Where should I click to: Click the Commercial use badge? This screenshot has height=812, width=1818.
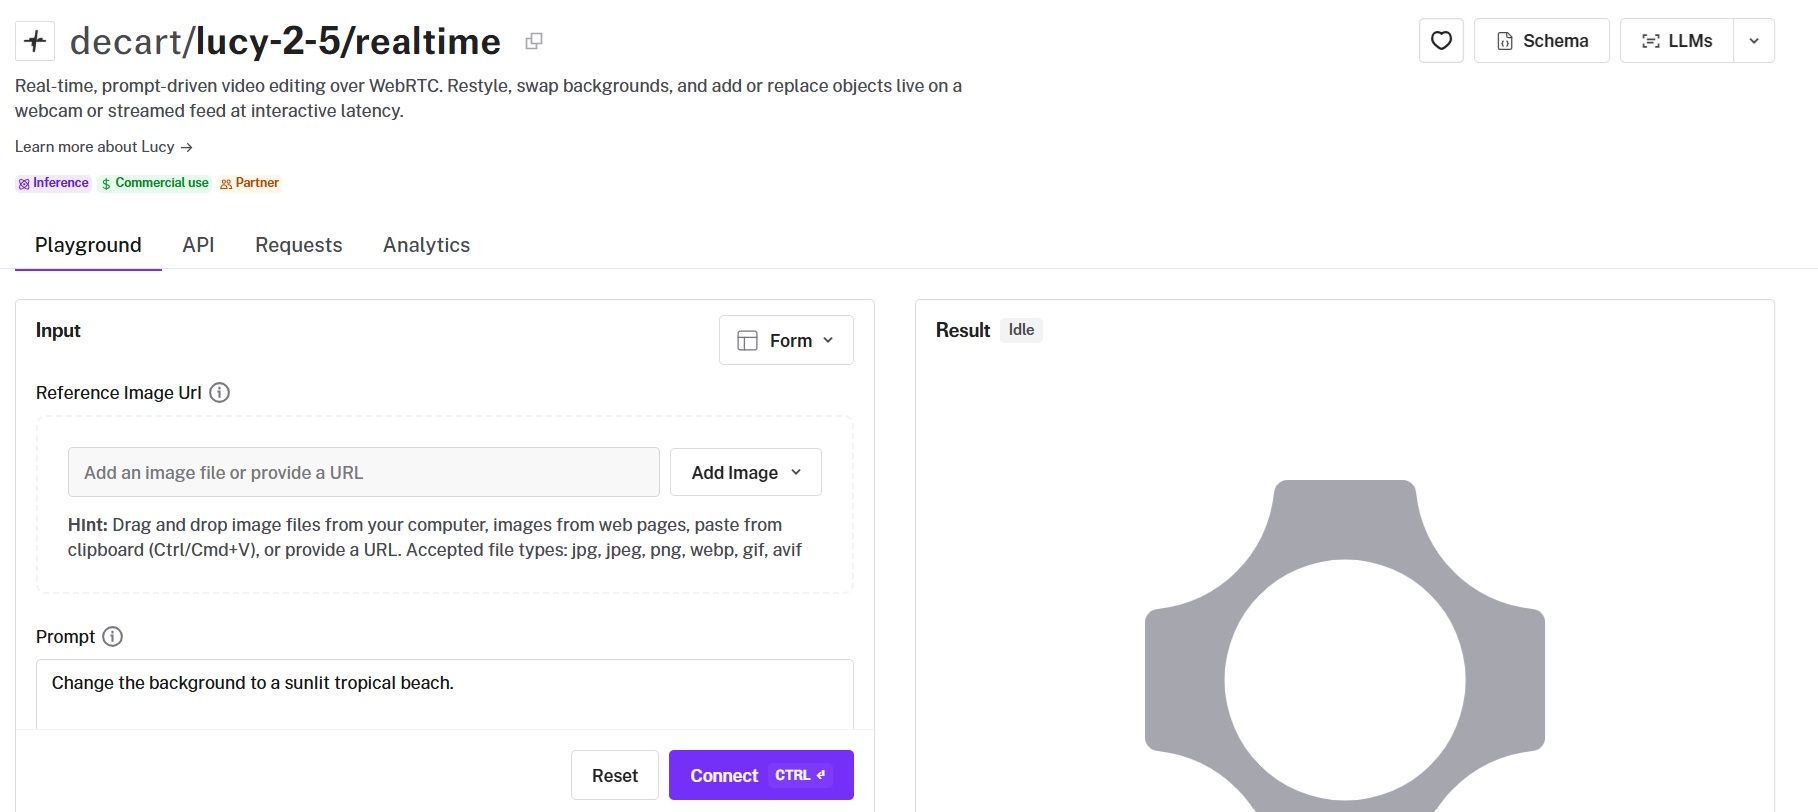pos(155,183)
